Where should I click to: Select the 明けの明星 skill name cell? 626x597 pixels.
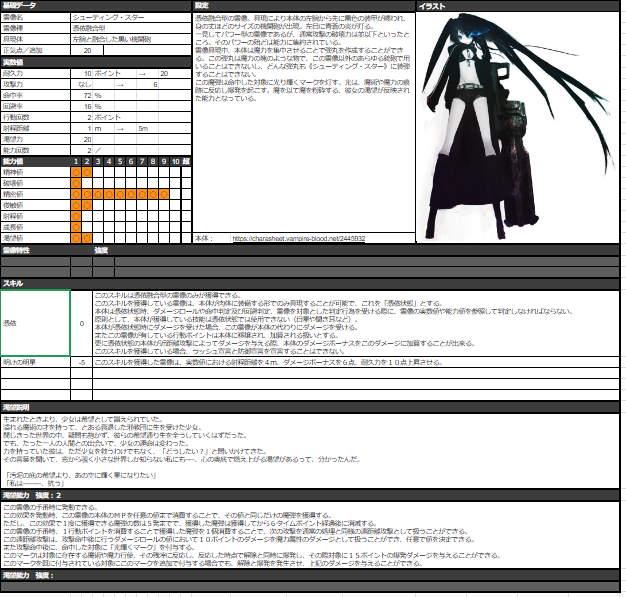tap(36, 362)
